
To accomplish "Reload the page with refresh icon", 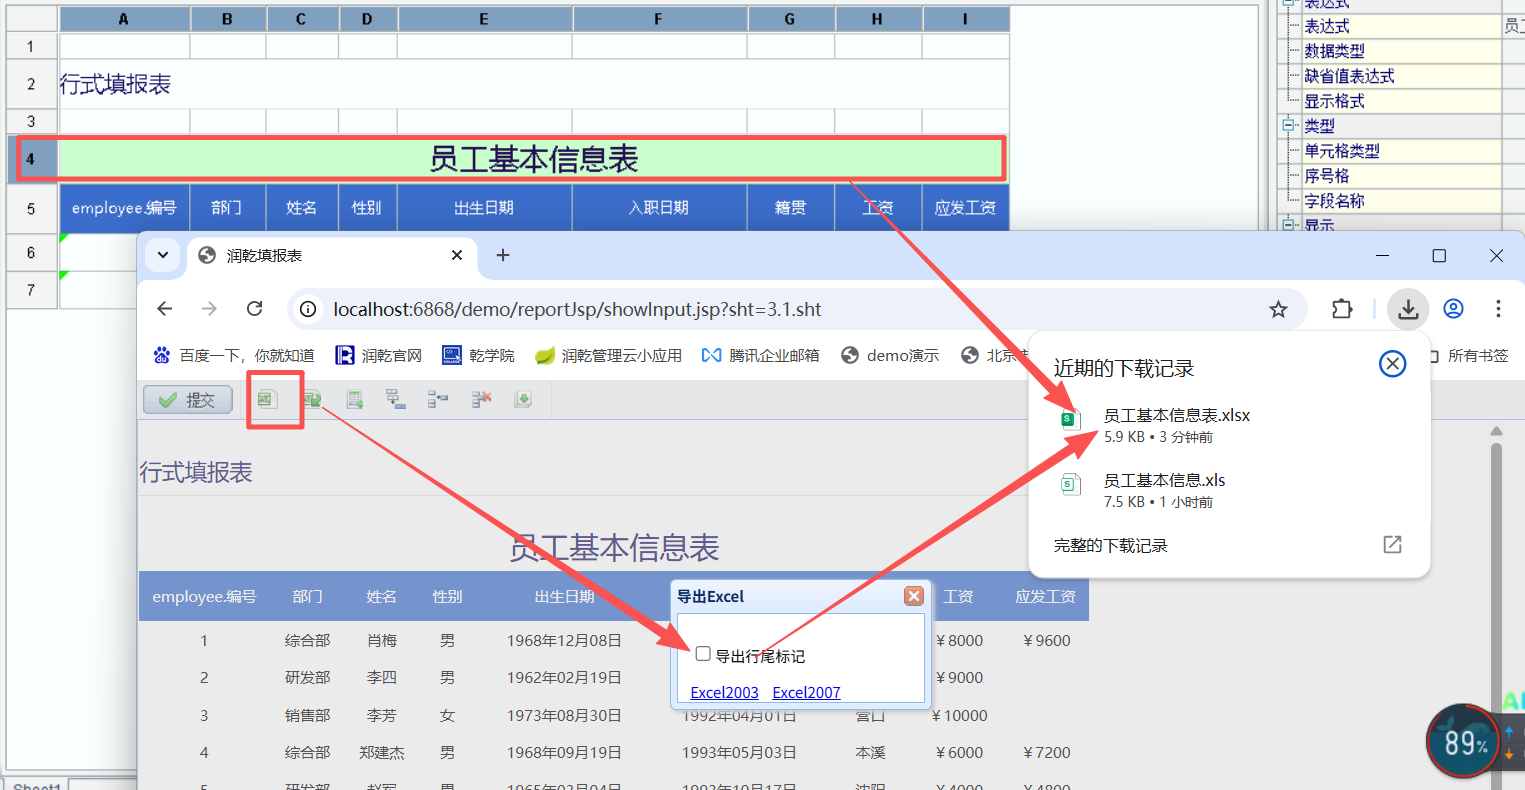I will click(254, 309).
